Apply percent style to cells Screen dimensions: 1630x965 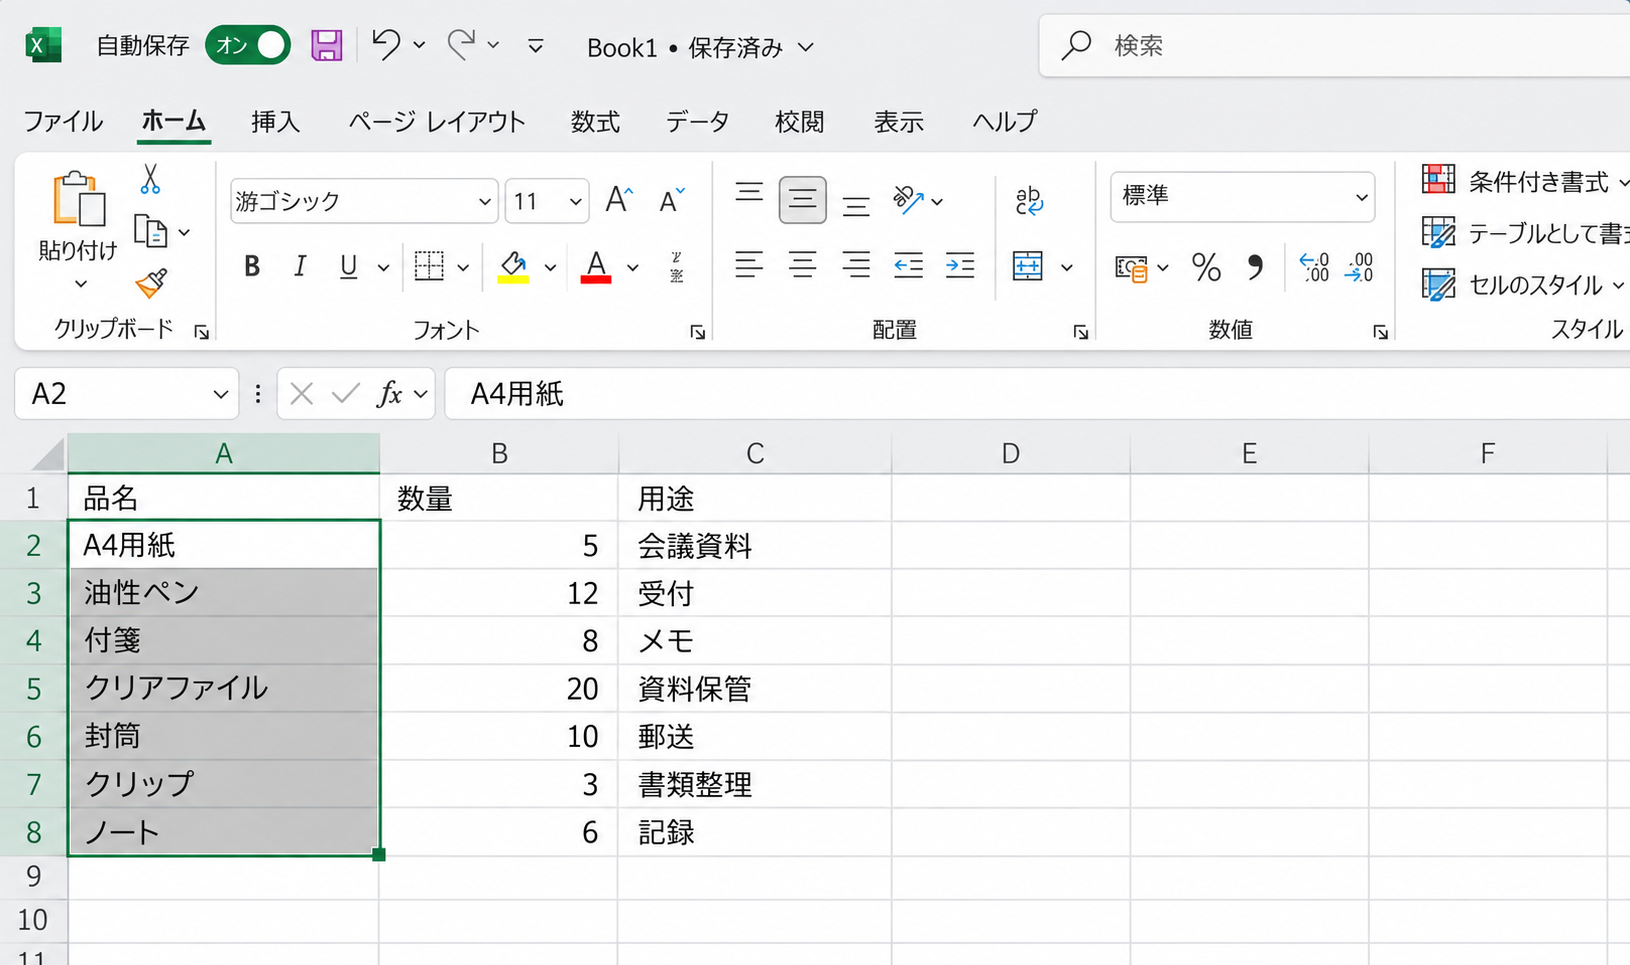(x=1207, y=267)
